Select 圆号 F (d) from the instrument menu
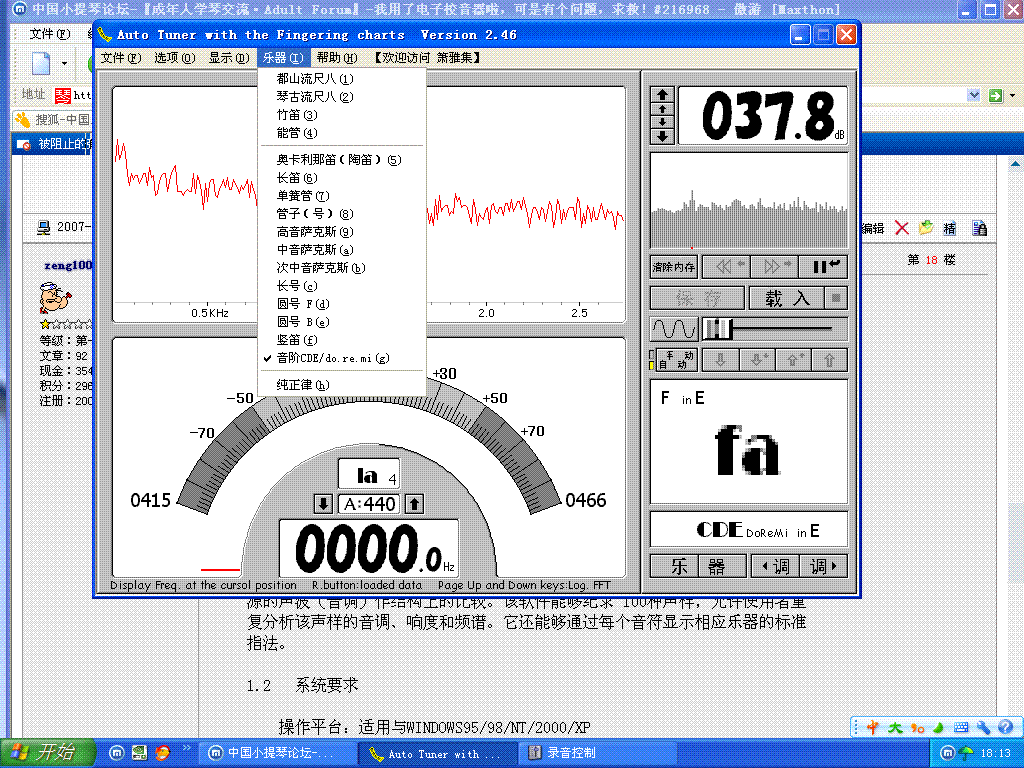Image resolution: width=1024 pixels, height=768 pixels. pyautogui.click(x=342, y=304)
